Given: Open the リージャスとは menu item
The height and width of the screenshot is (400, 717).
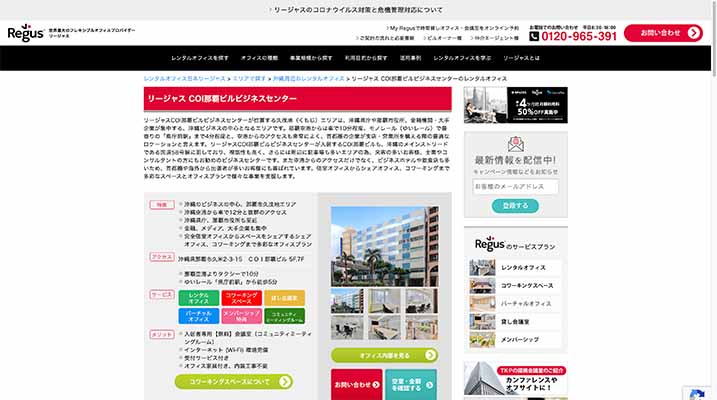Looking at the screenshot, I should [x=521, y=58].
